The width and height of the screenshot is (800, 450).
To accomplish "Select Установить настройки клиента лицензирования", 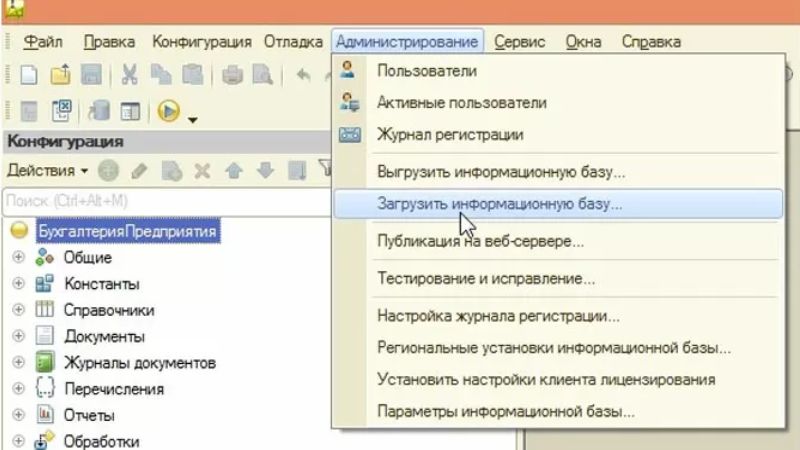I will (x=558, y=380).
